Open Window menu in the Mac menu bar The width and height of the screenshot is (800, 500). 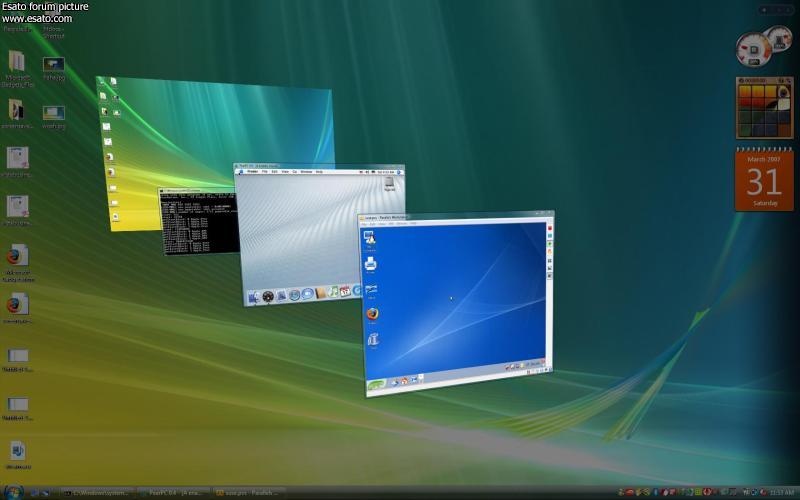pos(306,172)
